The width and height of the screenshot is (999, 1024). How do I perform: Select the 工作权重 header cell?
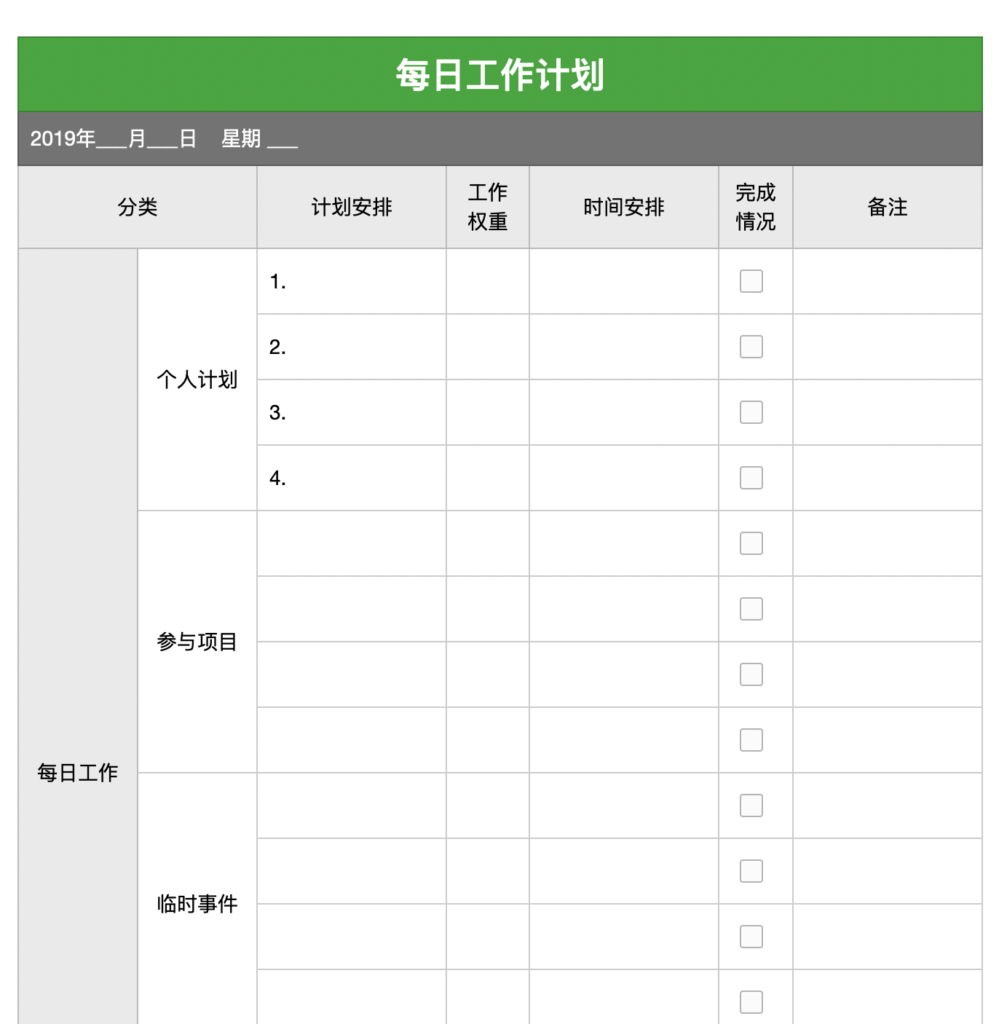tap(487, 207)
